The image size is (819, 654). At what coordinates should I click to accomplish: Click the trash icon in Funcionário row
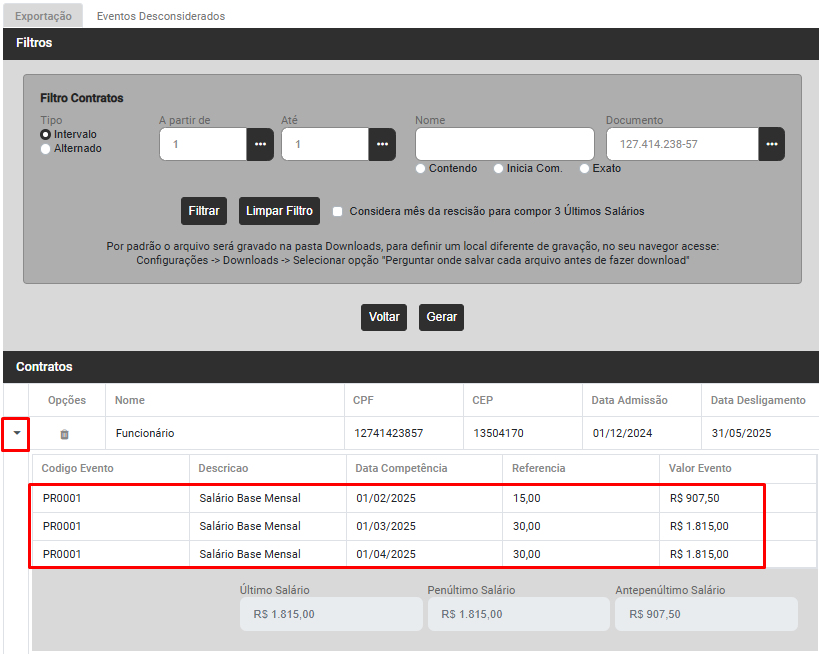[x=65, y=434]
